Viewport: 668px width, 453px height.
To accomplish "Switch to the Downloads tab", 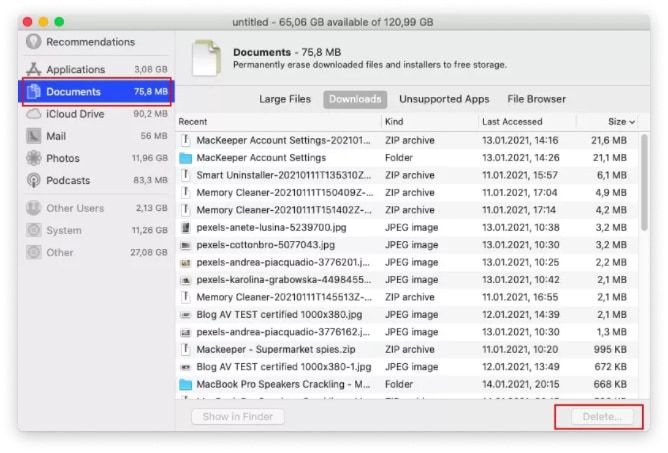I will click(x=355, y=99).
